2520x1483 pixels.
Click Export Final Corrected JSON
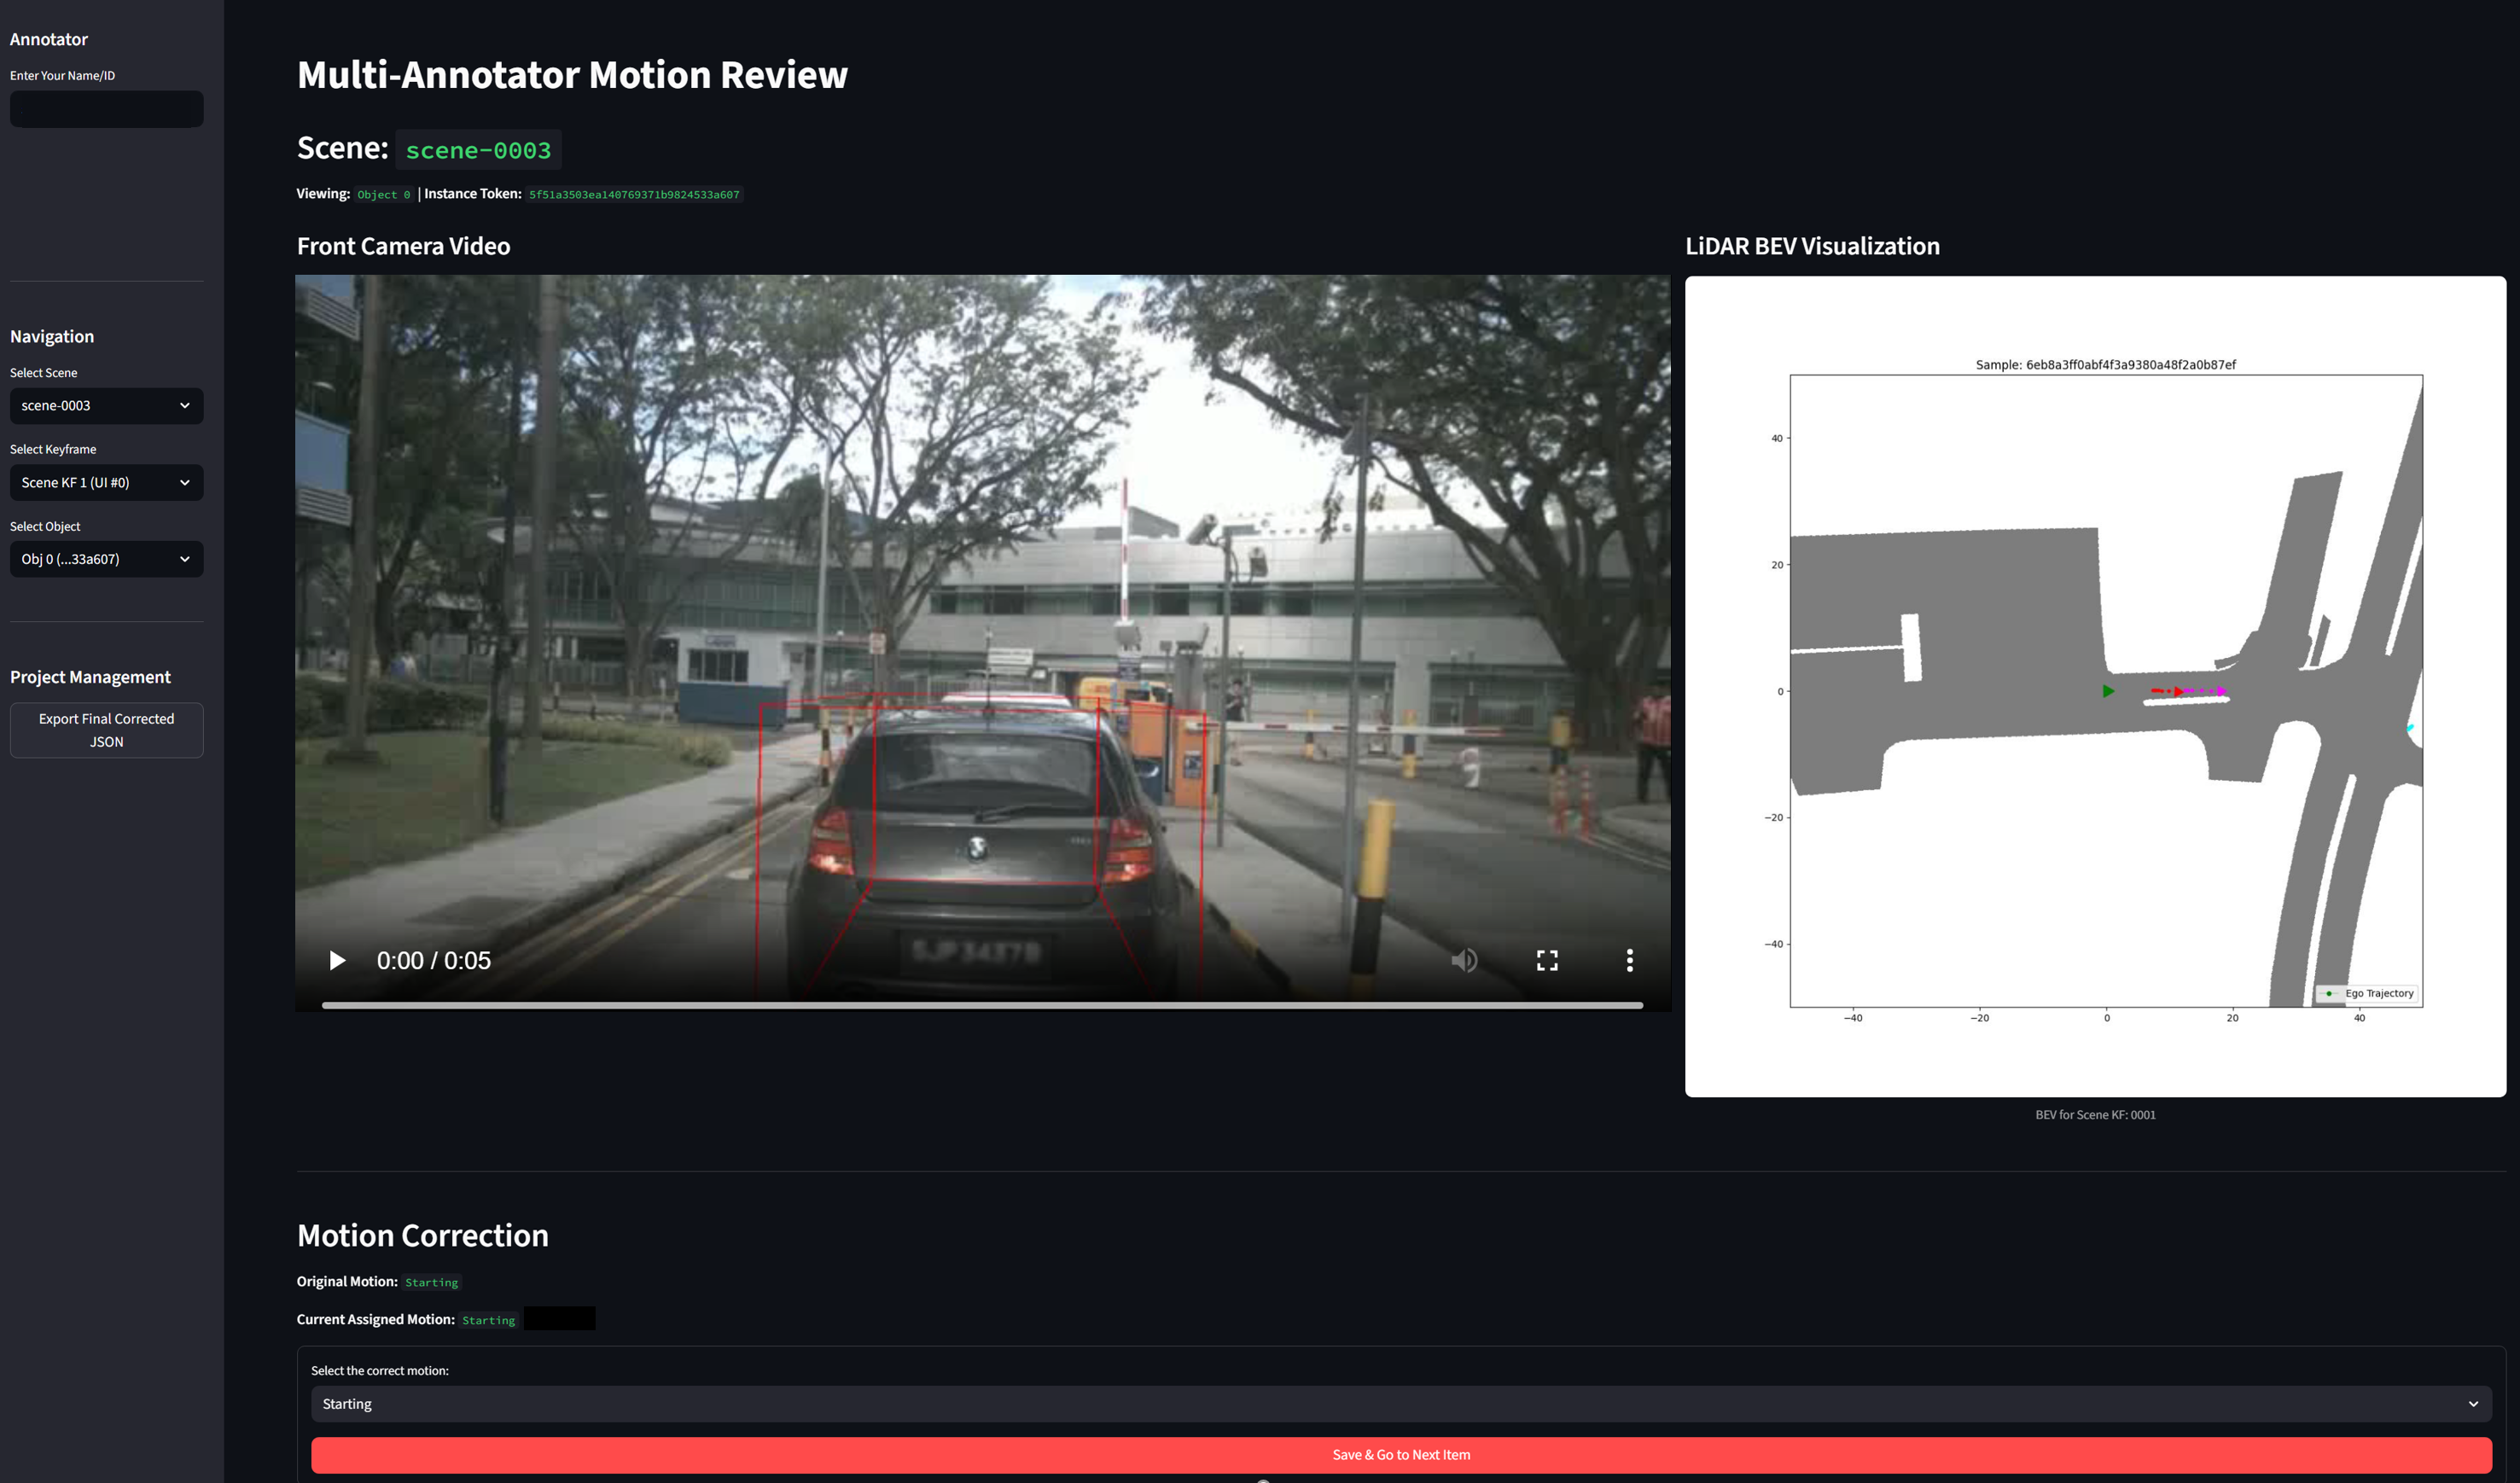coord(106,730)
